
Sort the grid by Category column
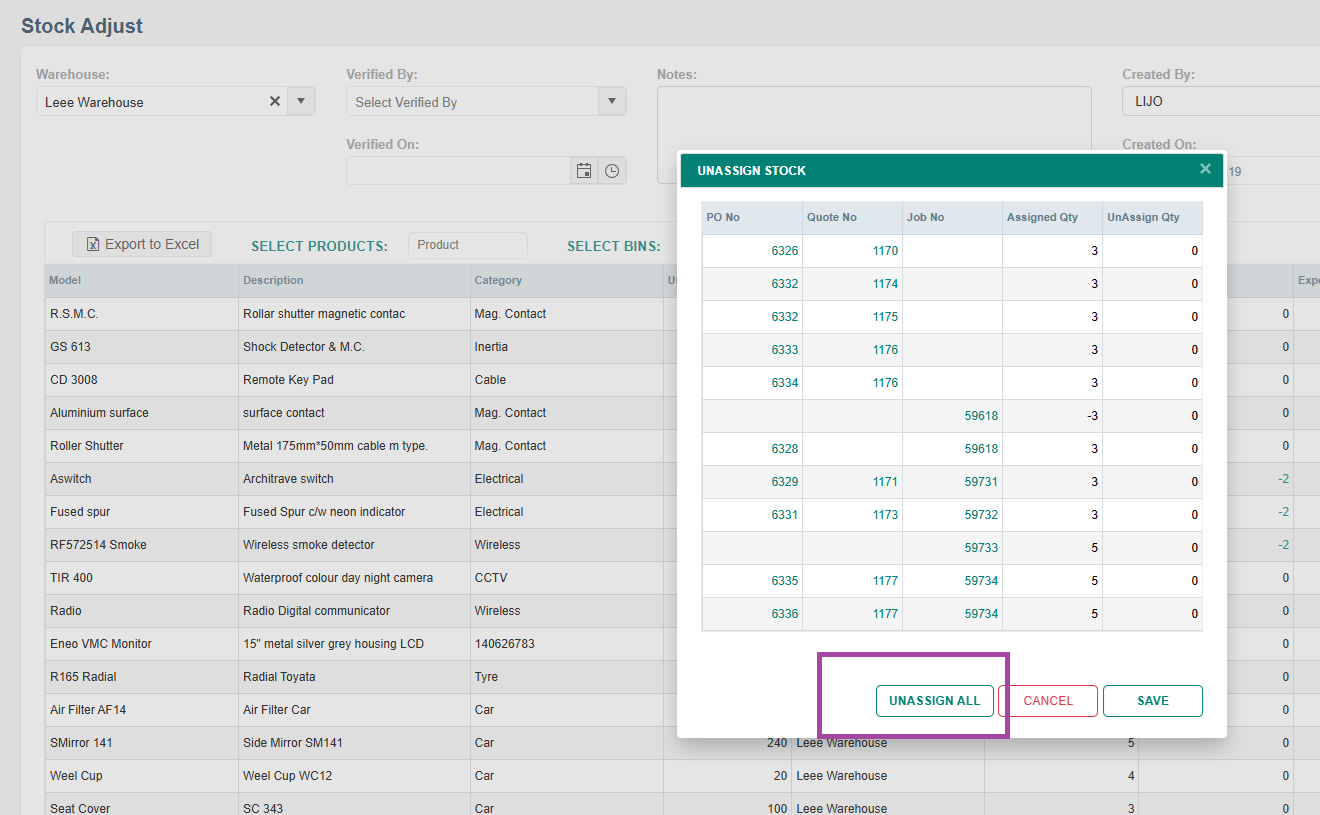(498, 280)
